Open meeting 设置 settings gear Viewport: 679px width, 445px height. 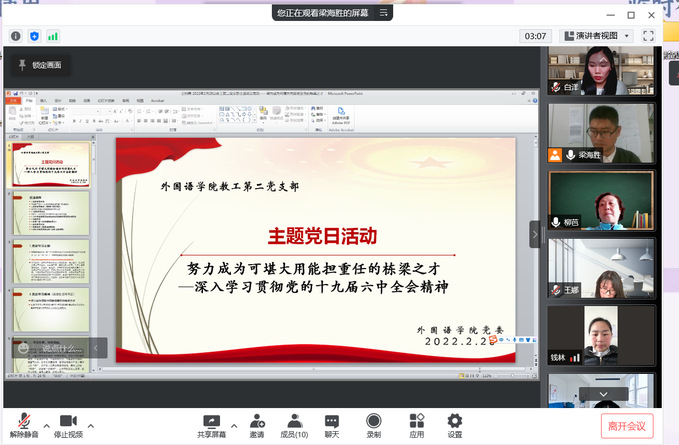(x=455, y=424)
